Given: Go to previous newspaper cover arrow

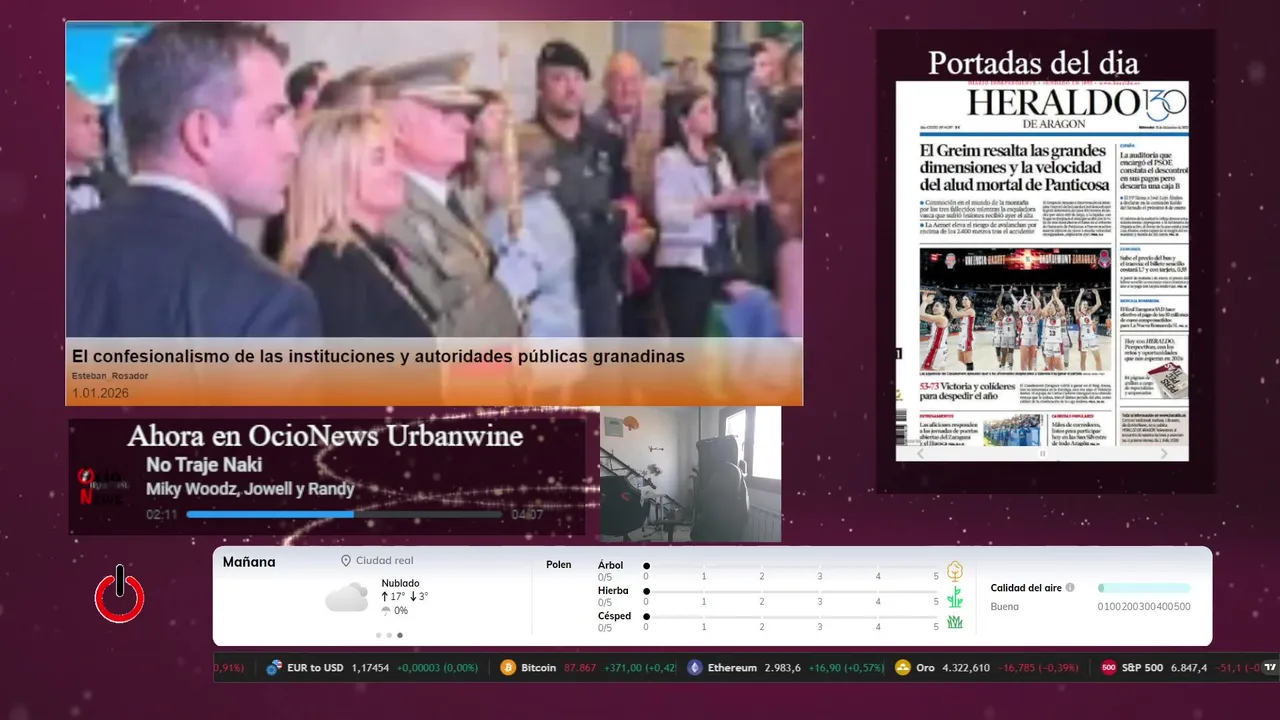Looking at the screenshot, I should pyautogui.click(x=921, y=453).
